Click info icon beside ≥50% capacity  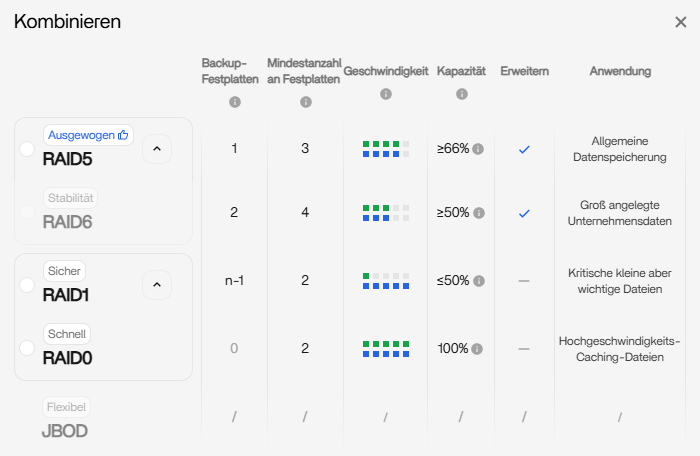tap(478, 213)
